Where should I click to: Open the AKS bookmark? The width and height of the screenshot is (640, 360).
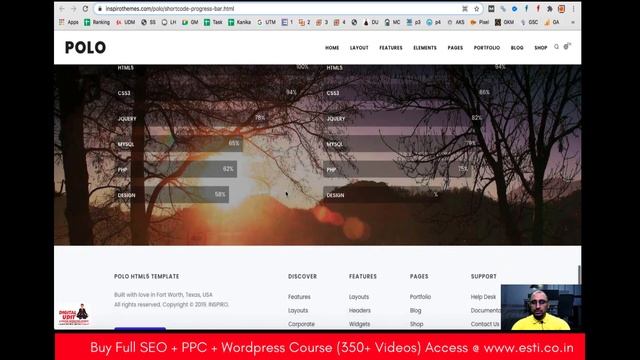click(456, 22)
